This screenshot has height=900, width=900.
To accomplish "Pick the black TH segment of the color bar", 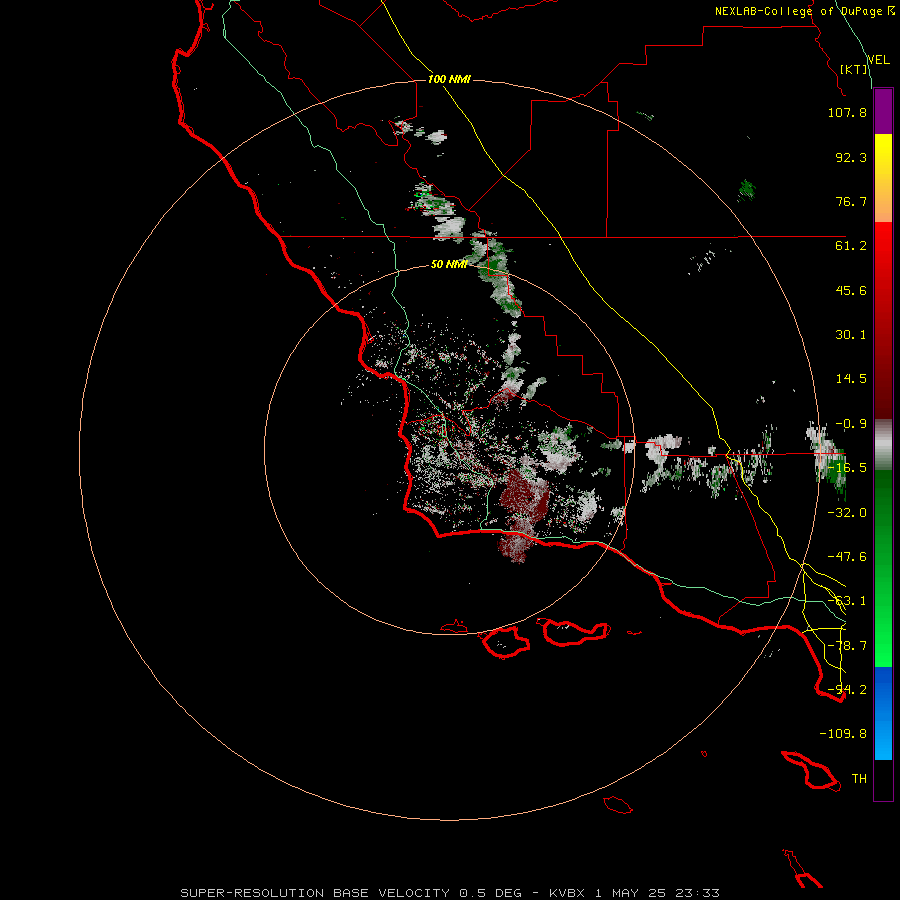I will 883,780.
